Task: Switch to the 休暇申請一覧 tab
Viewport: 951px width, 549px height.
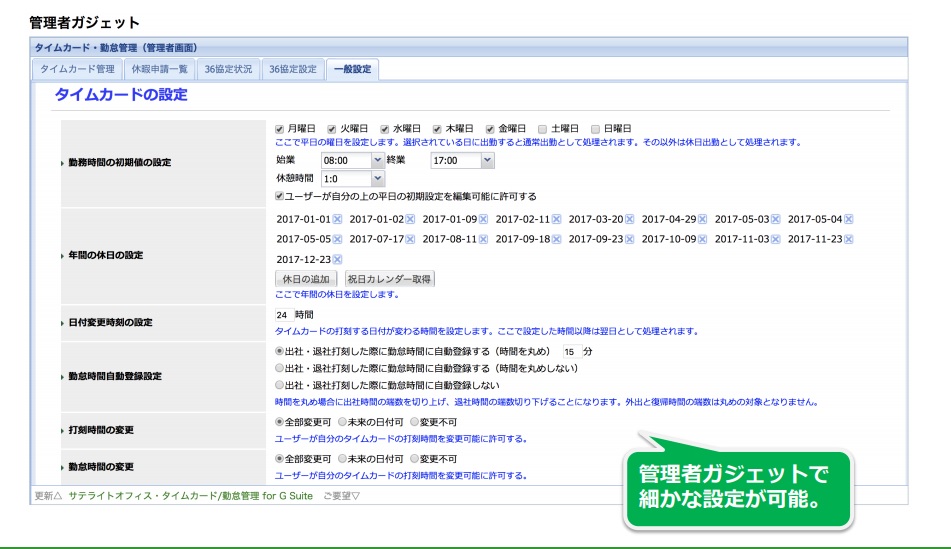Action: (160, 69)
